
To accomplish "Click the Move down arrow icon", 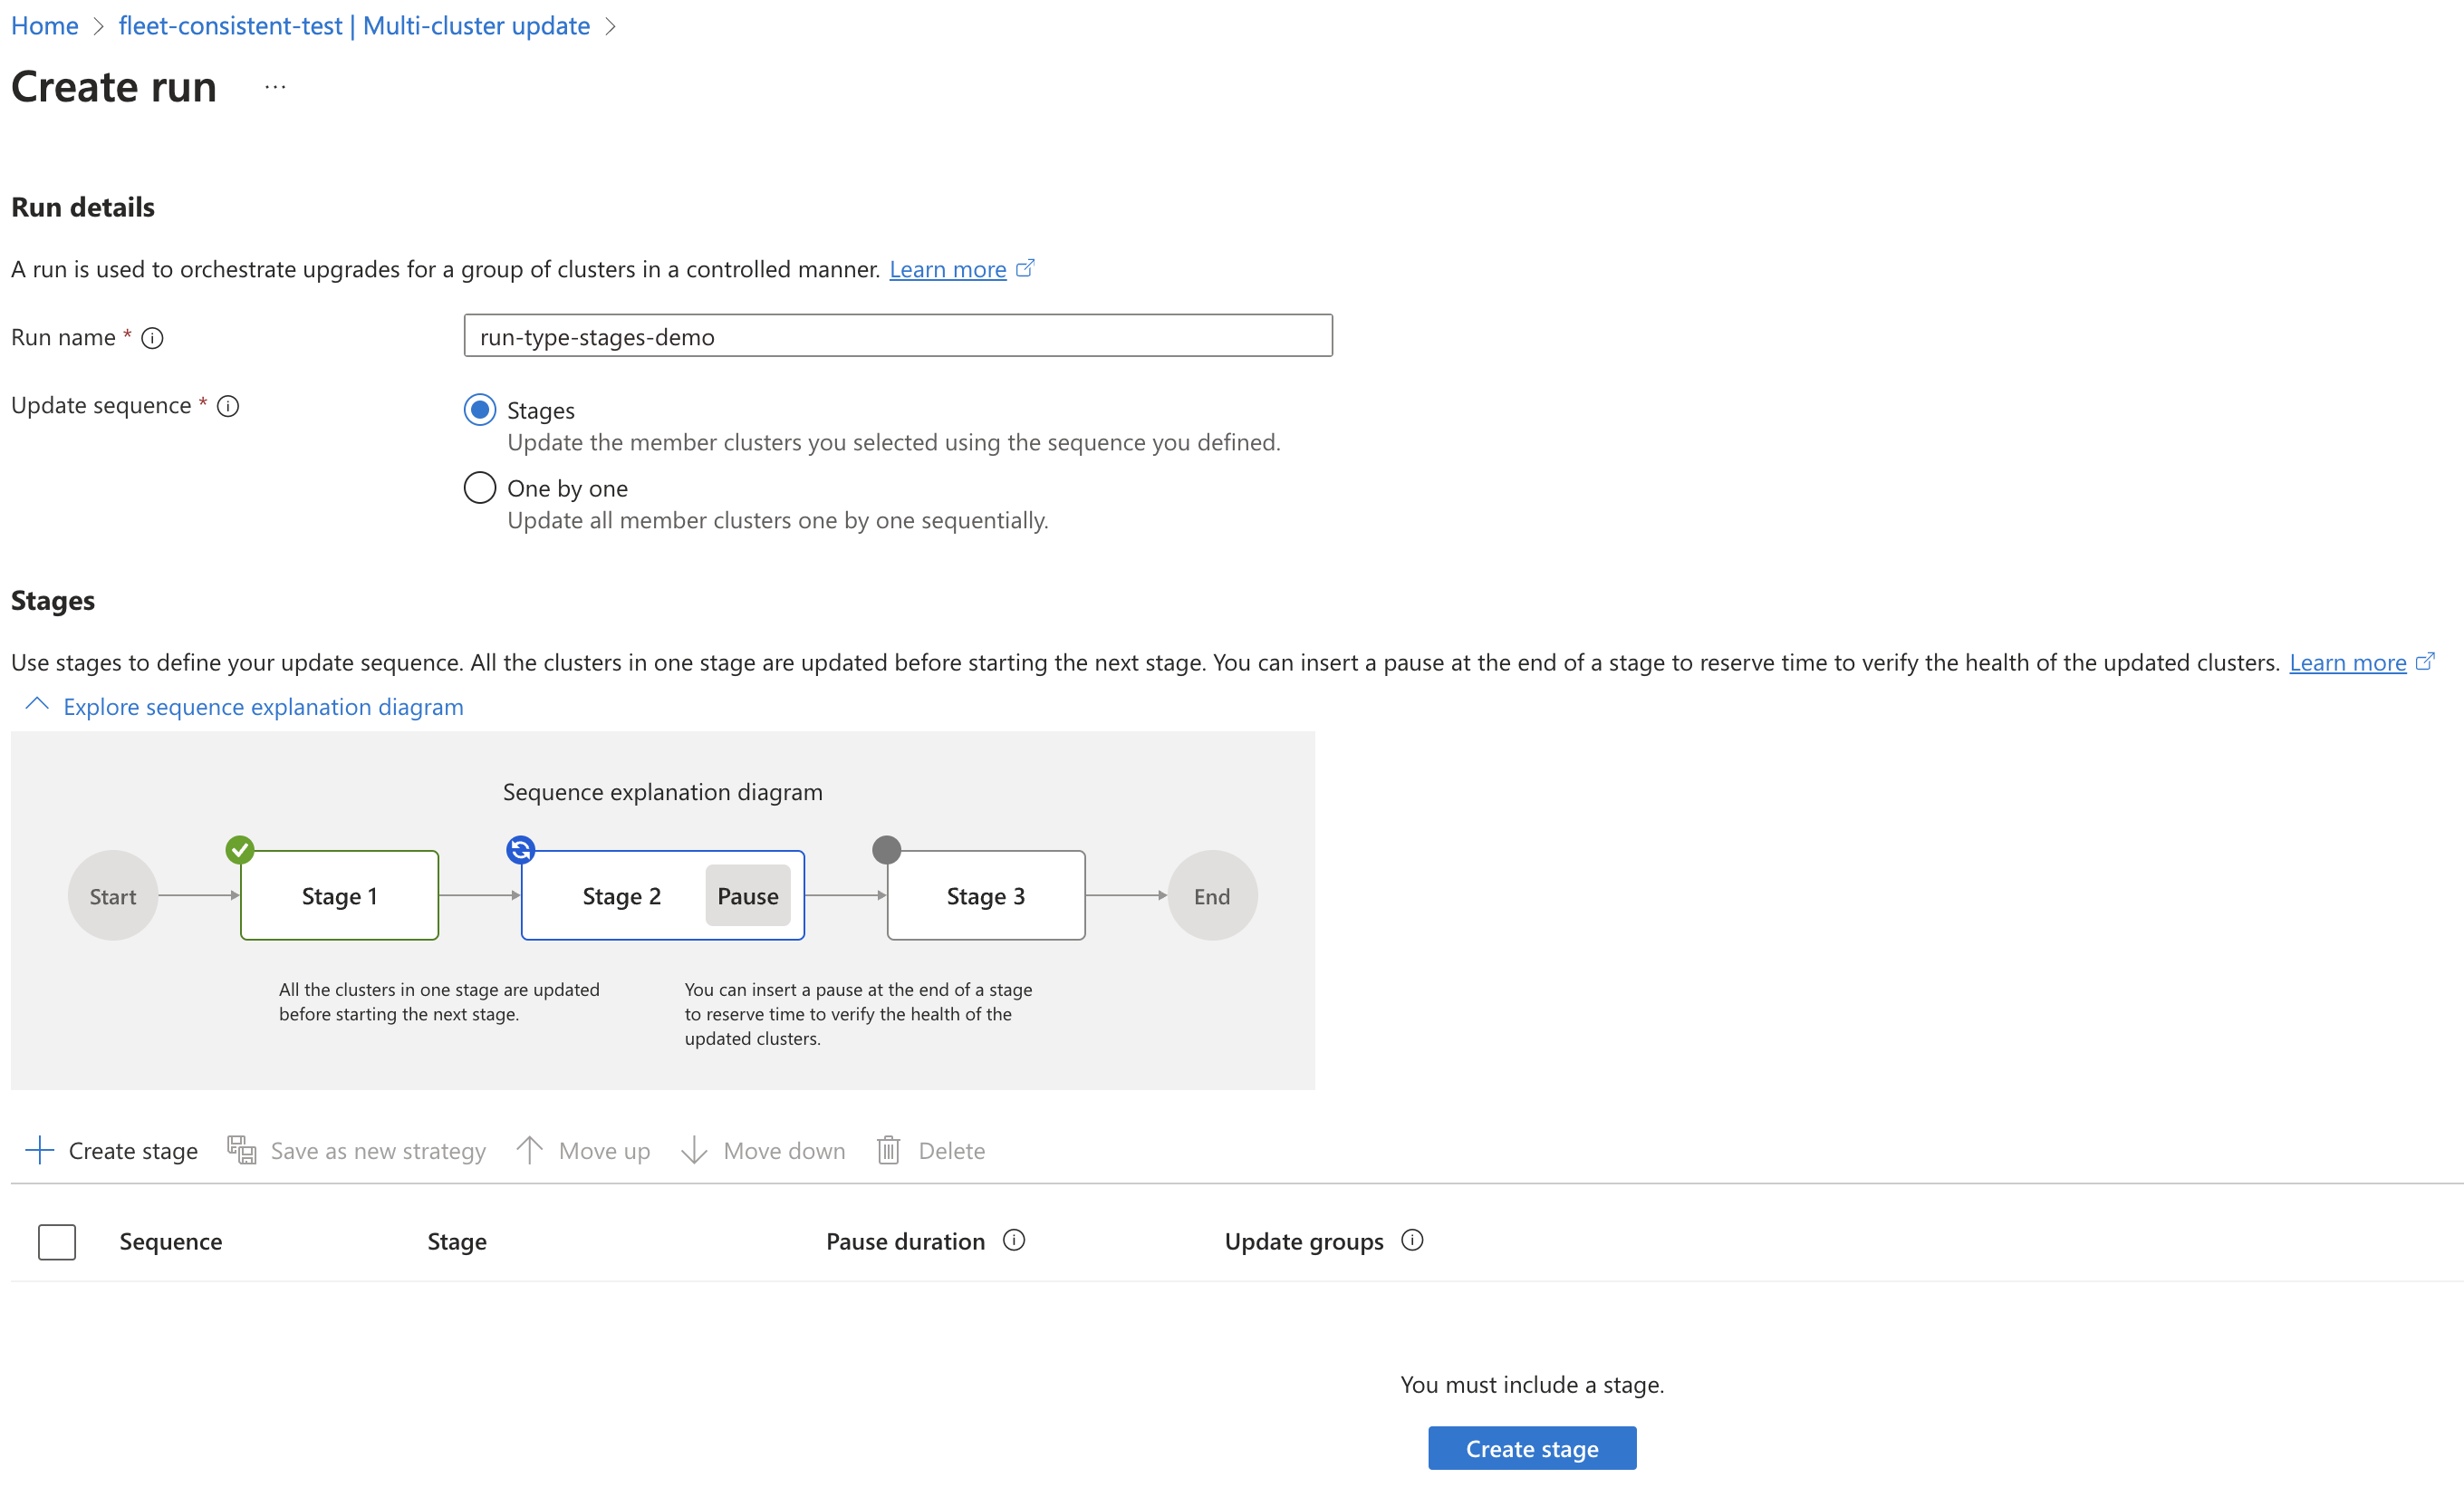I will 697,1148.
